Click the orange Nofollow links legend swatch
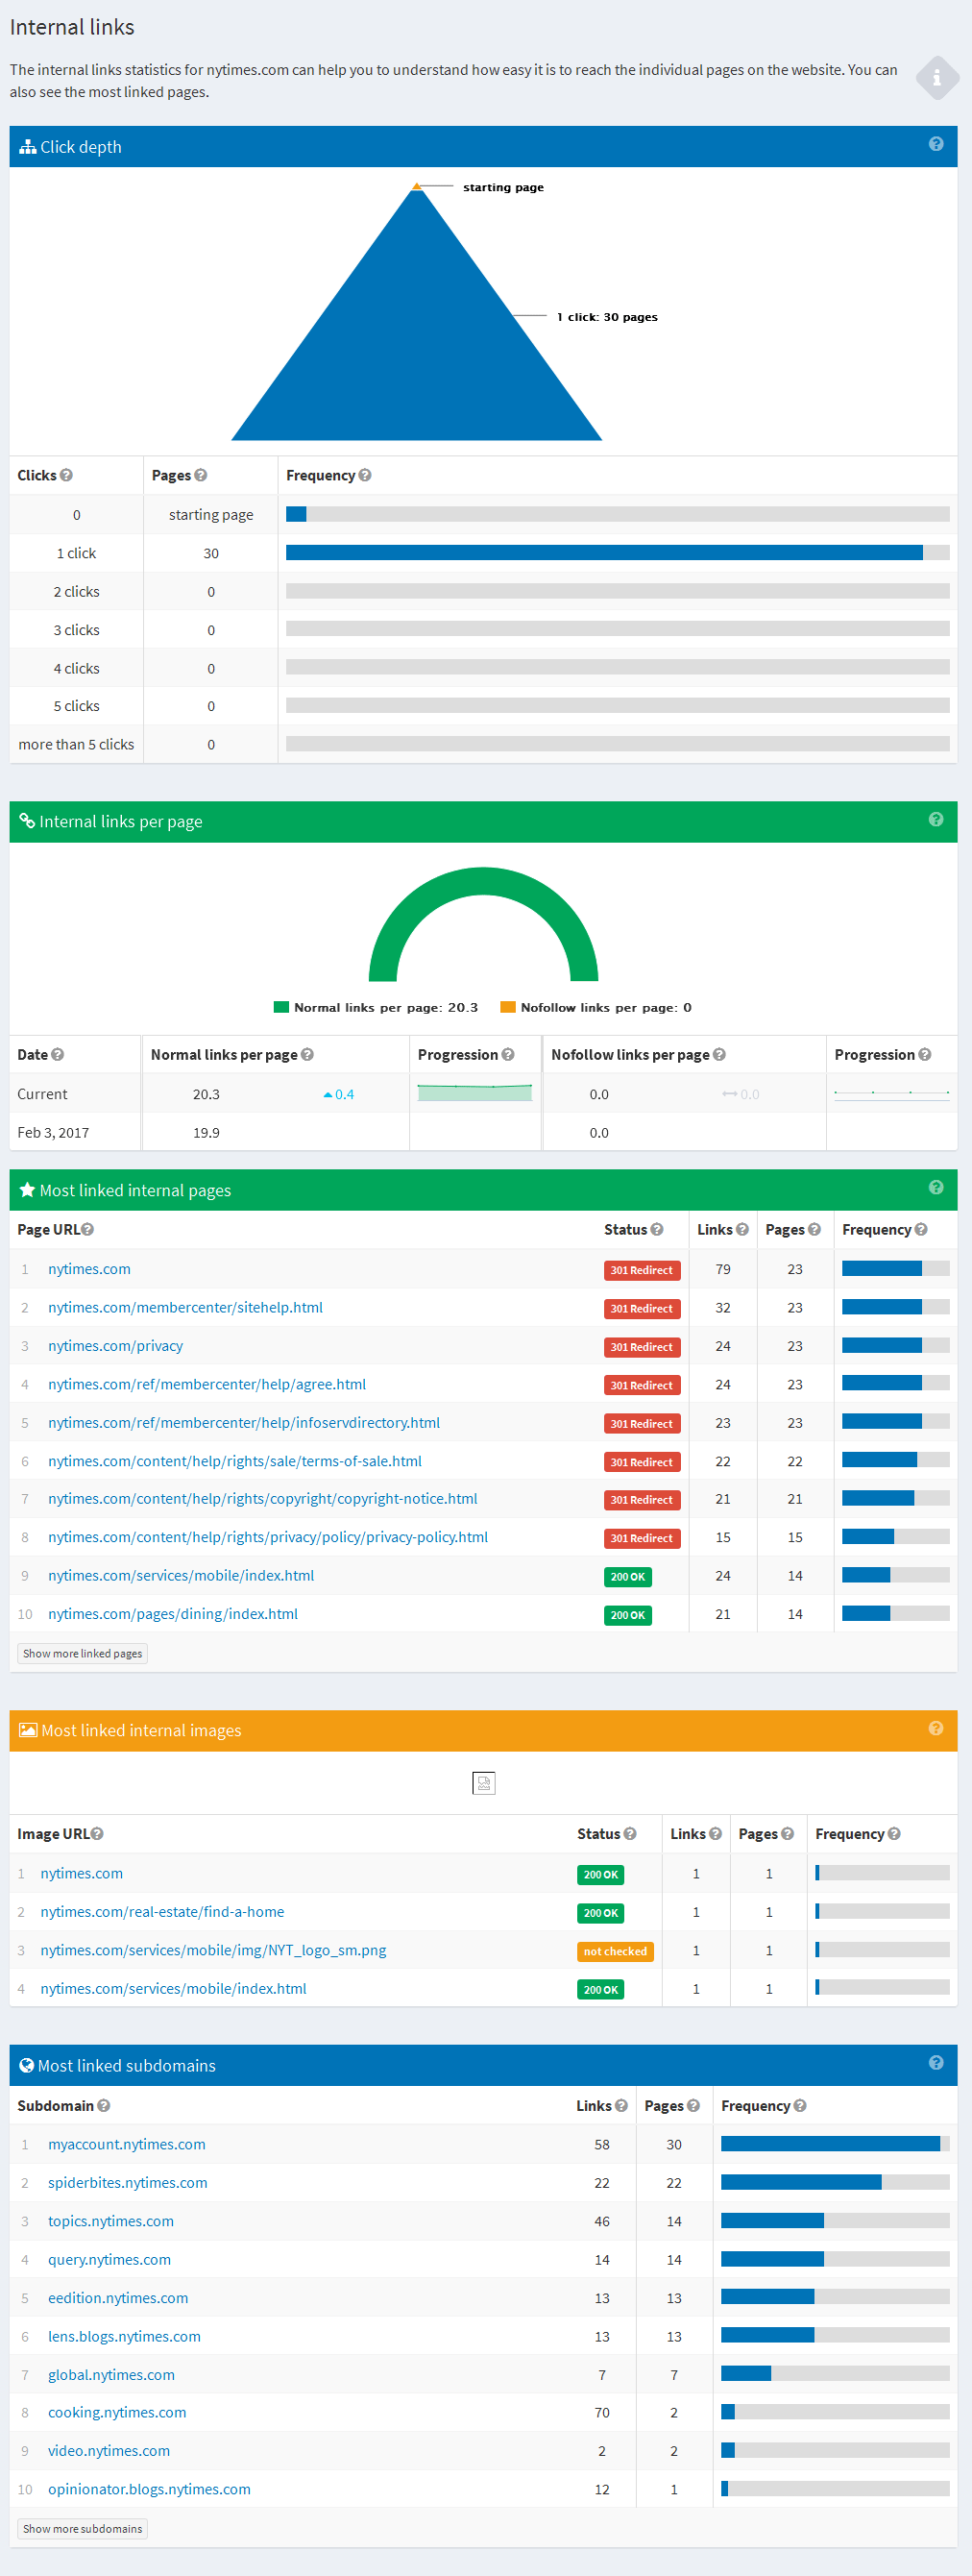 tap(508, 1007)
